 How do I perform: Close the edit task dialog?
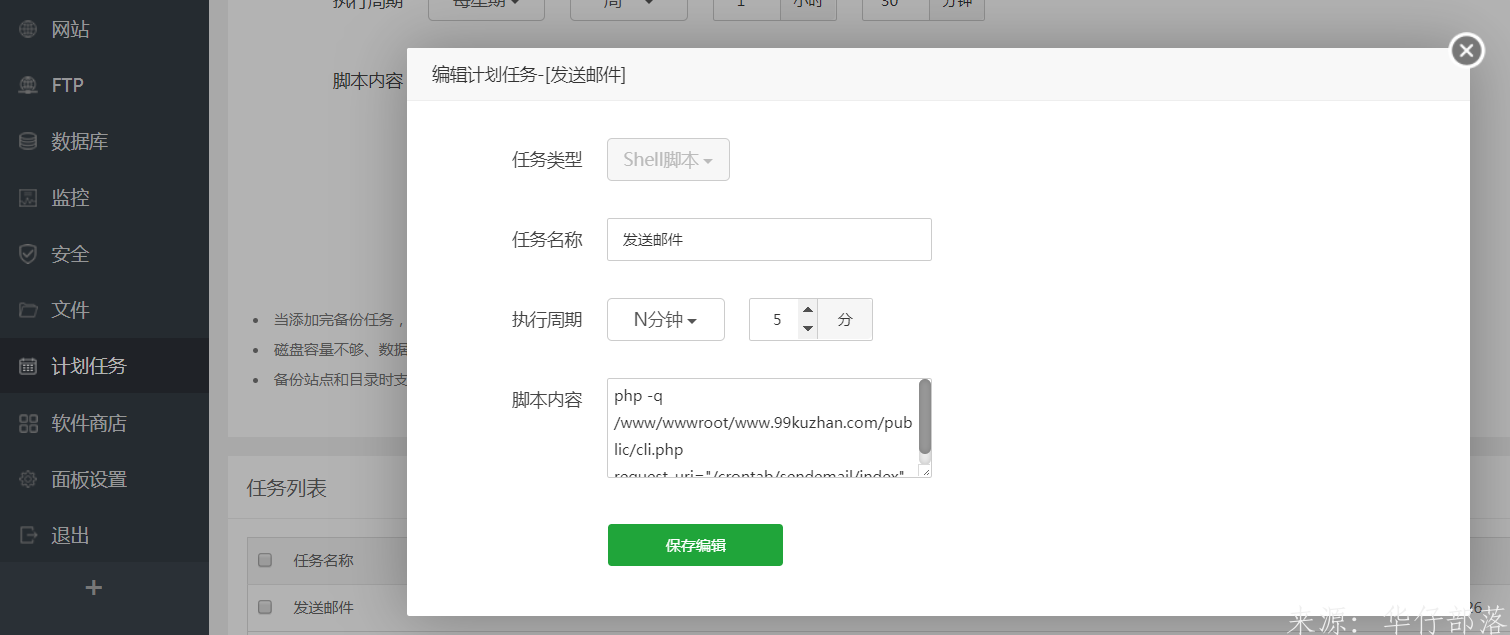(x=1466, y=50)
